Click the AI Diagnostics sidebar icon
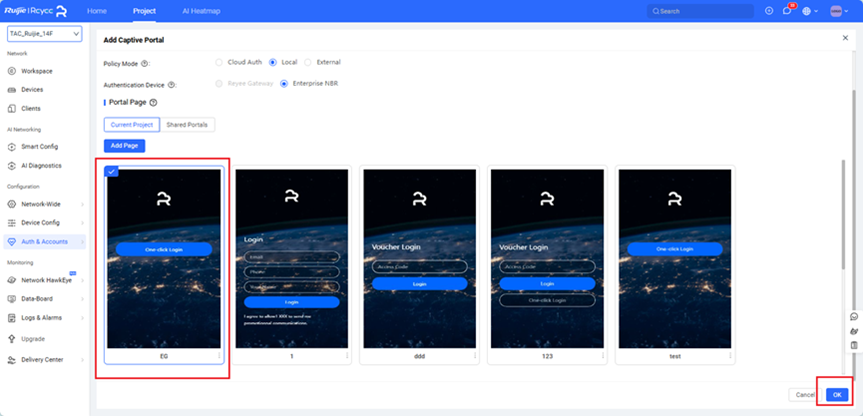This screenshot has height=416, width=863. 12,166
